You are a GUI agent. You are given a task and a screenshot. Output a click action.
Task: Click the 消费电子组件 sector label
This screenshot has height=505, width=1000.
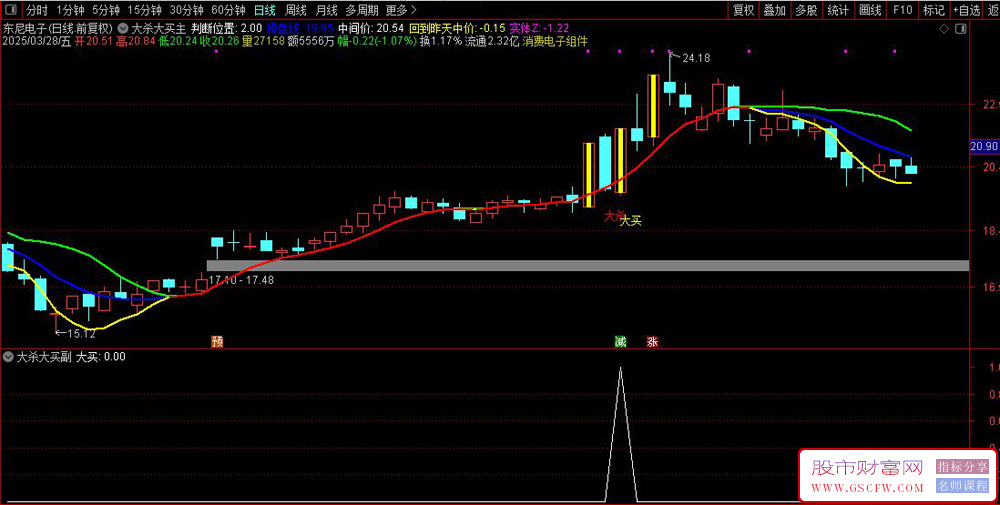tap(555, 41)
